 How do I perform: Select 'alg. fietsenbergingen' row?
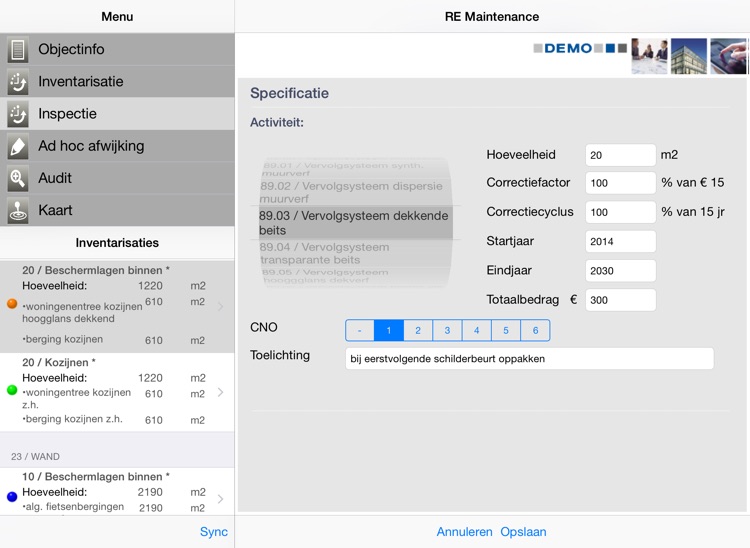click(113, 507)
